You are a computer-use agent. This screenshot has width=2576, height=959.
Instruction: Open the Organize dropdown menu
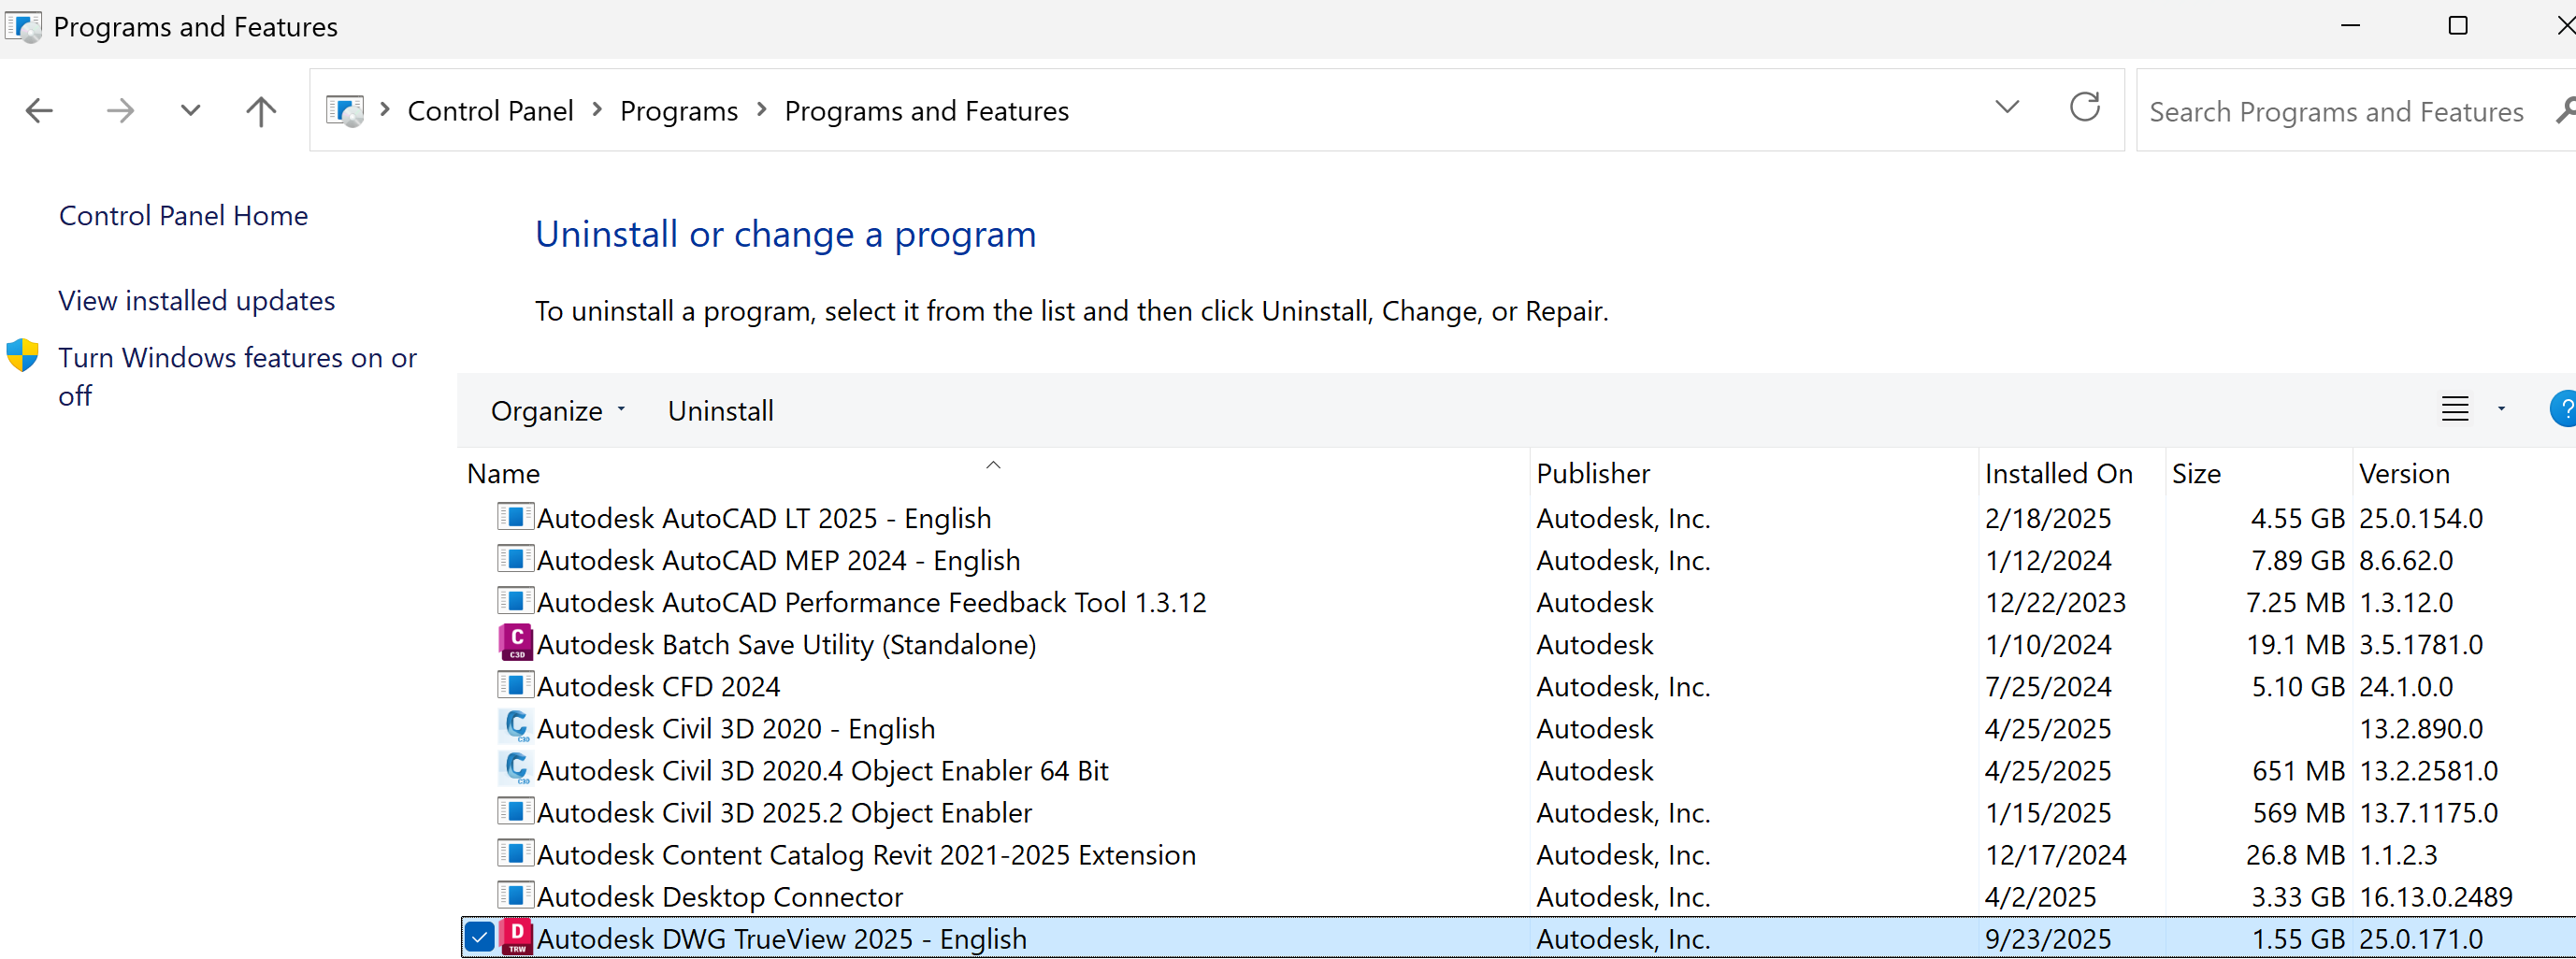click(x=557, y=411)
